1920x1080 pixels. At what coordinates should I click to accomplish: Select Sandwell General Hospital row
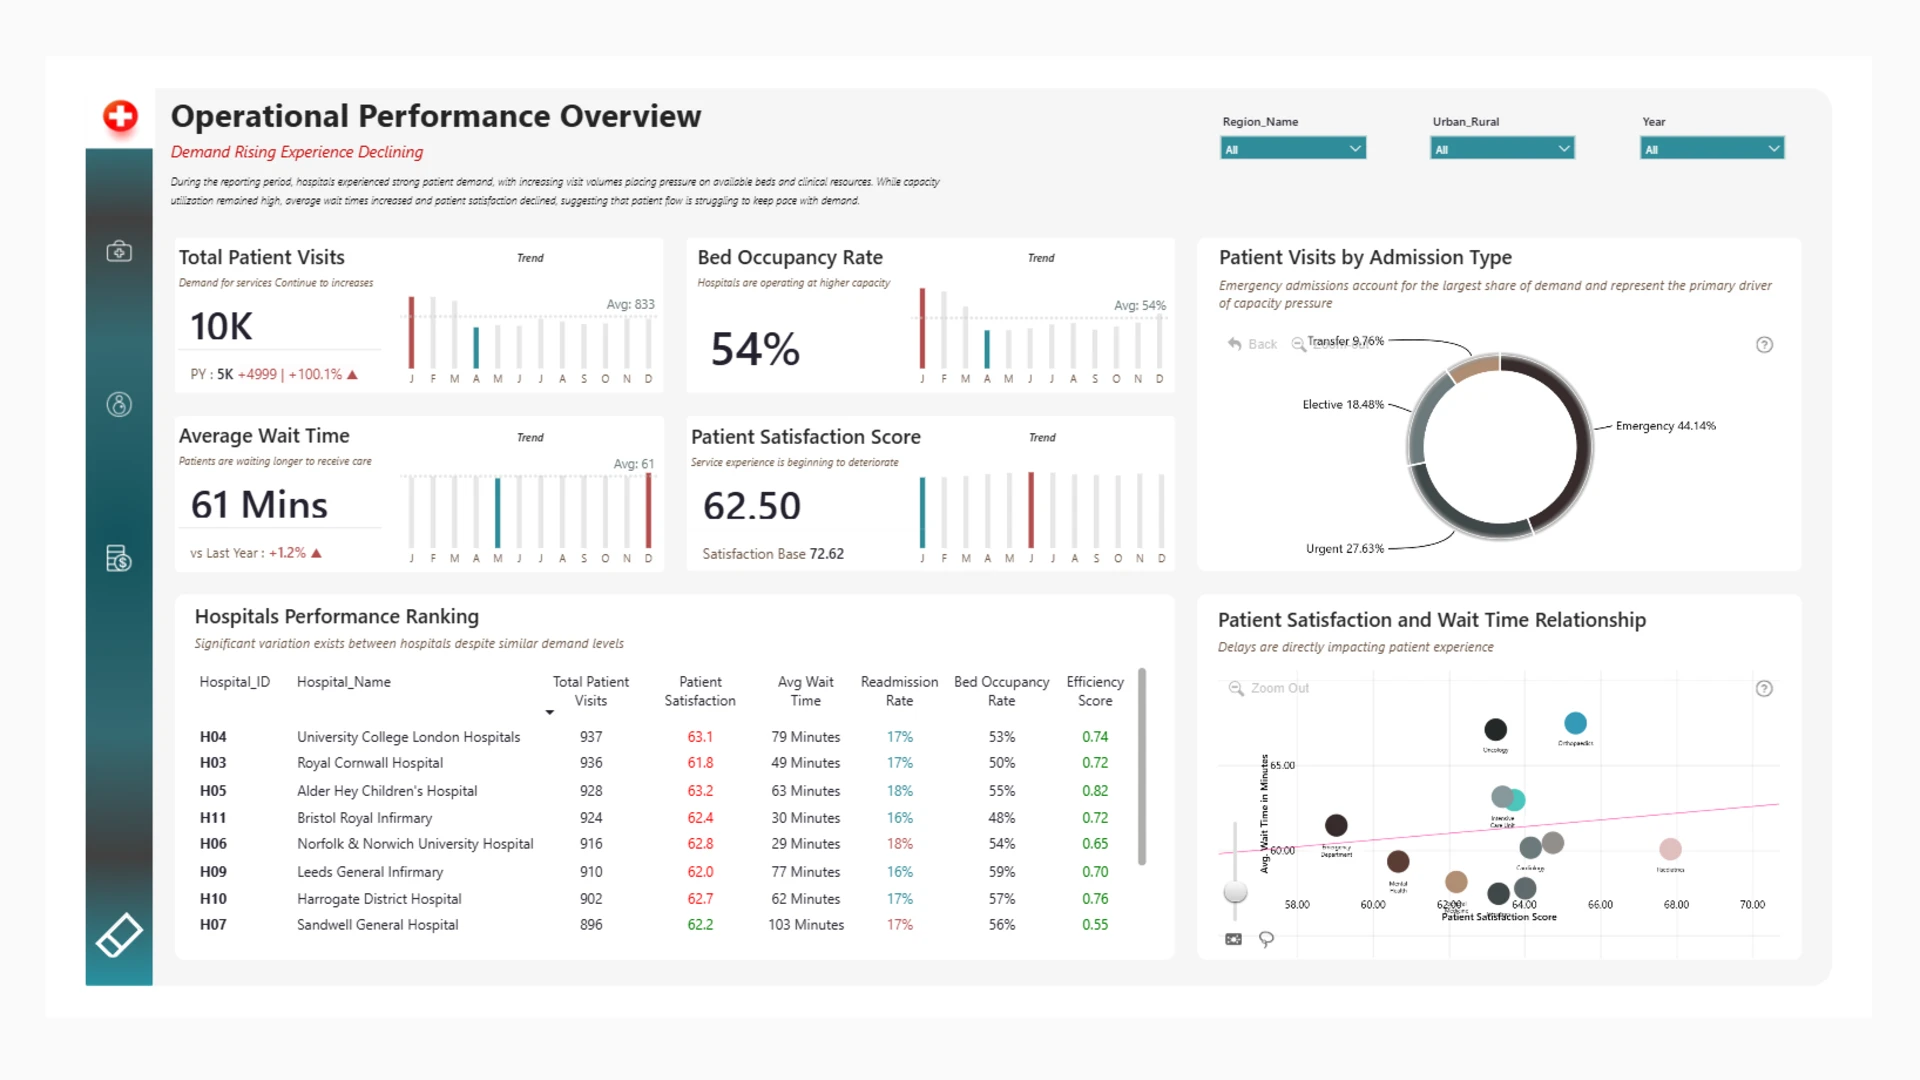tap(660, 925)
